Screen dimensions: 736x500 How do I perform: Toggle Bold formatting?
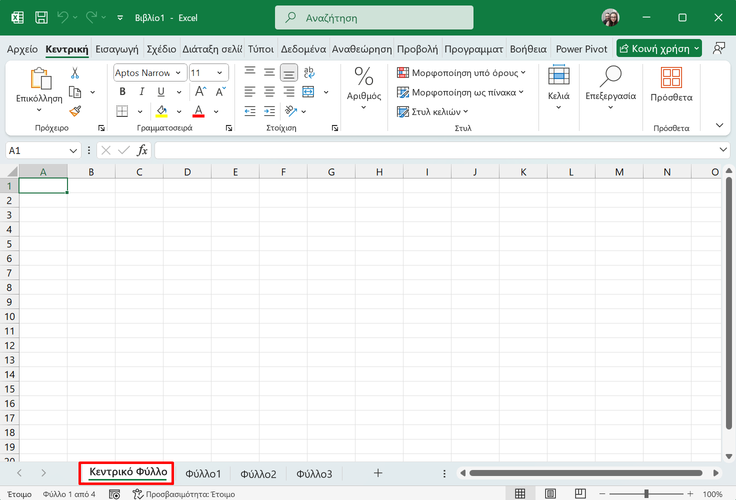click(122, 91)
